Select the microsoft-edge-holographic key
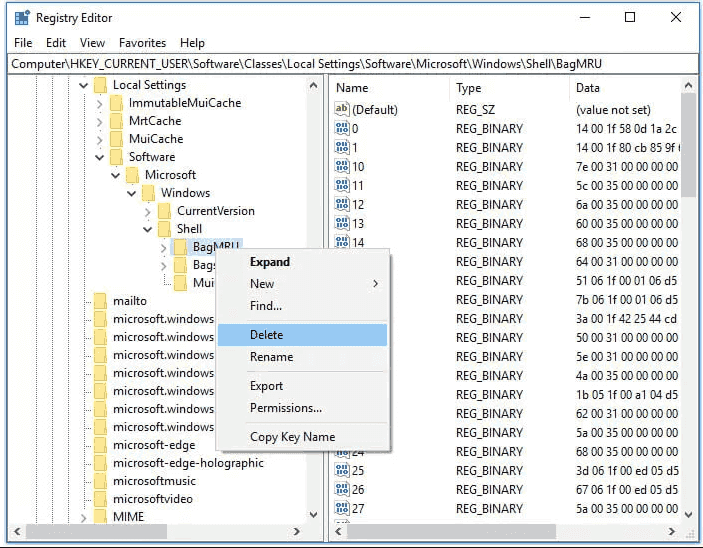The image size is (703, 548). pyautogui.click(x=188, y=463)
